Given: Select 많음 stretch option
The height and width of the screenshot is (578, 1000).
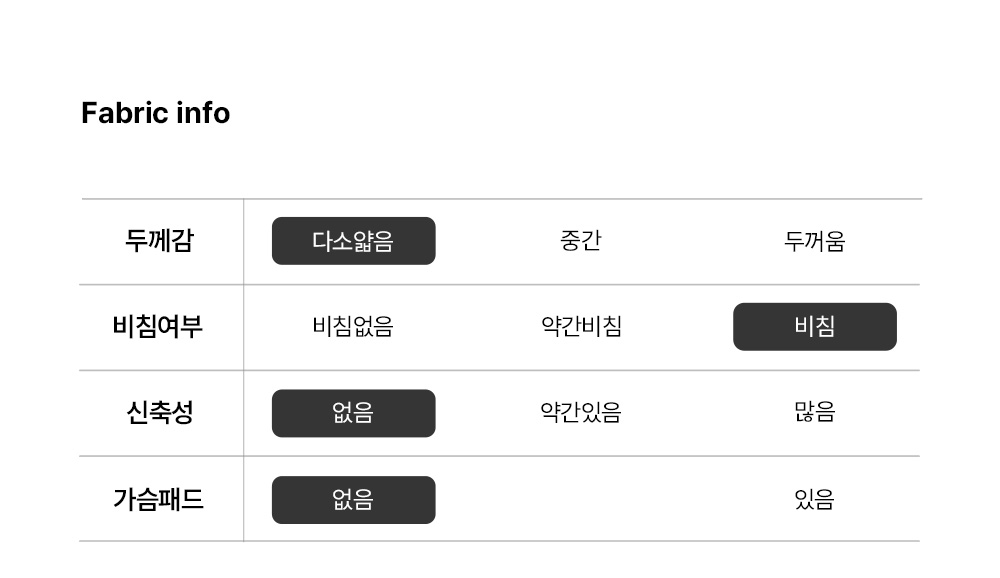Looking at the screenshot, I should (814, 413).
